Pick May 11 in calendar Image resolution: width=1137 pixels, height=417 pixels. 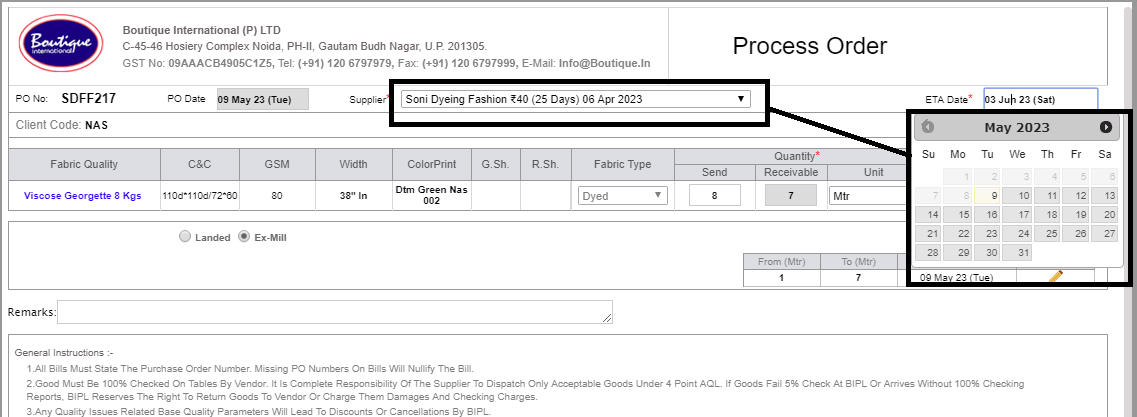click(x=1046, y=195)
